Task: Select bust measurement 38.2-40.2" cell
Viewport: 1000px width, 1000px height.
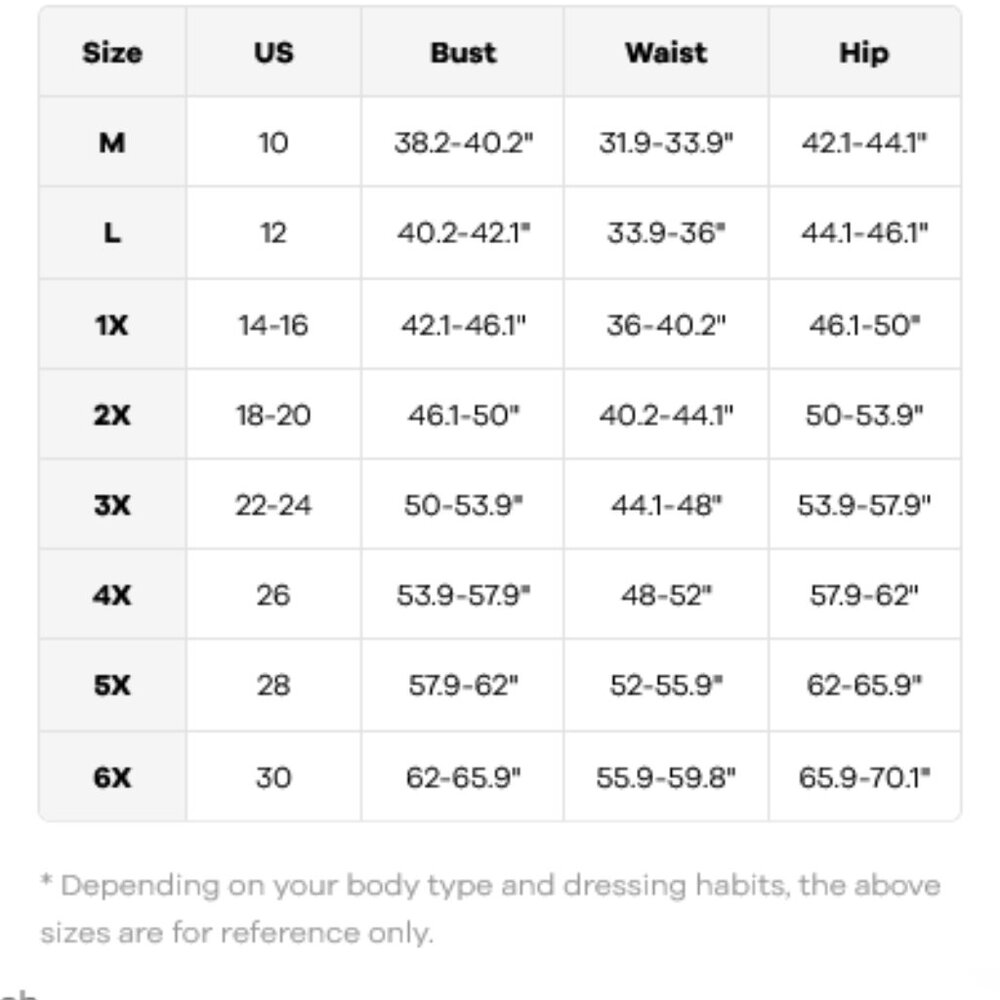Action: 462,142
